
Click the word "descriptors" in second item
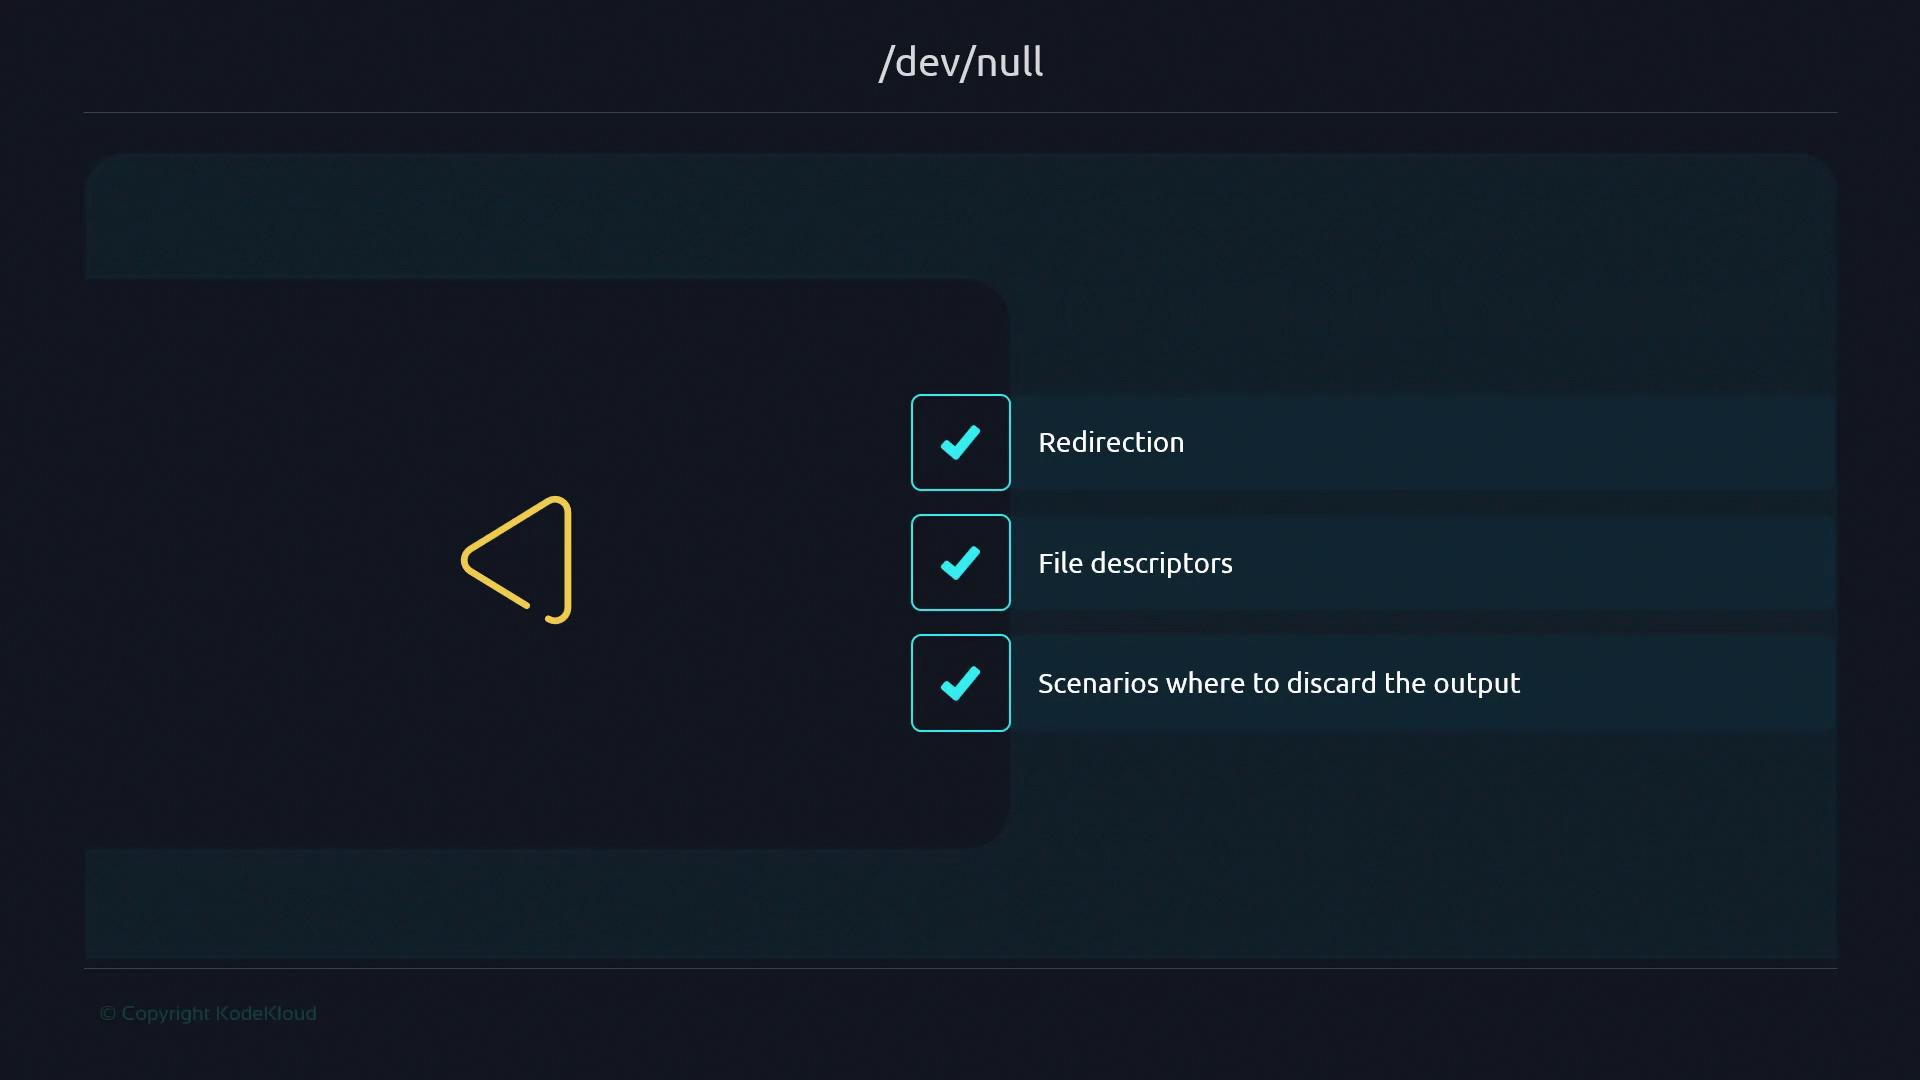coord(1161,563)
